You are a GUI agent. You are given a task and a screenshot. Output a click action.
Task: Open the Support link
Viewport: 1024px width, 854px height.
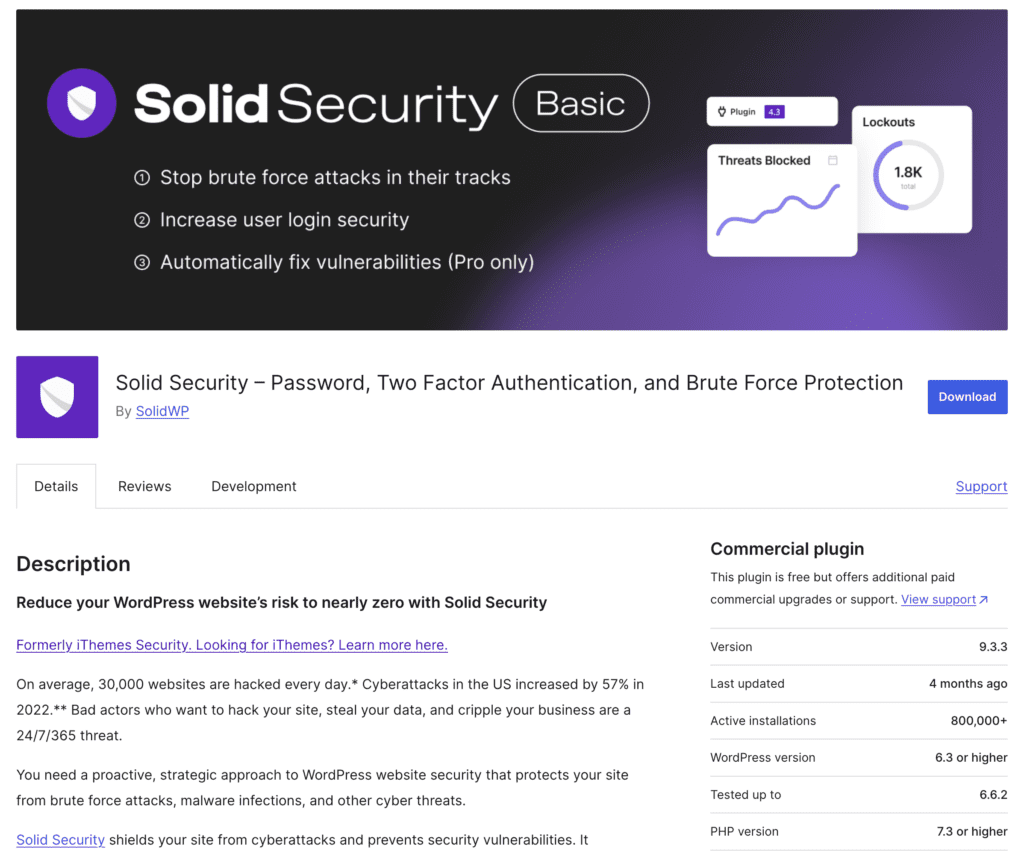pyautogui.click(x=981, y=487)
